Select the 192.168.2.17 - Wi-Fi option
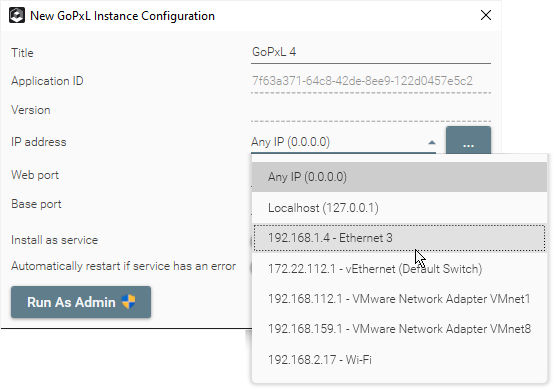The width and height of the screenshot is (555, 390). 399,360
